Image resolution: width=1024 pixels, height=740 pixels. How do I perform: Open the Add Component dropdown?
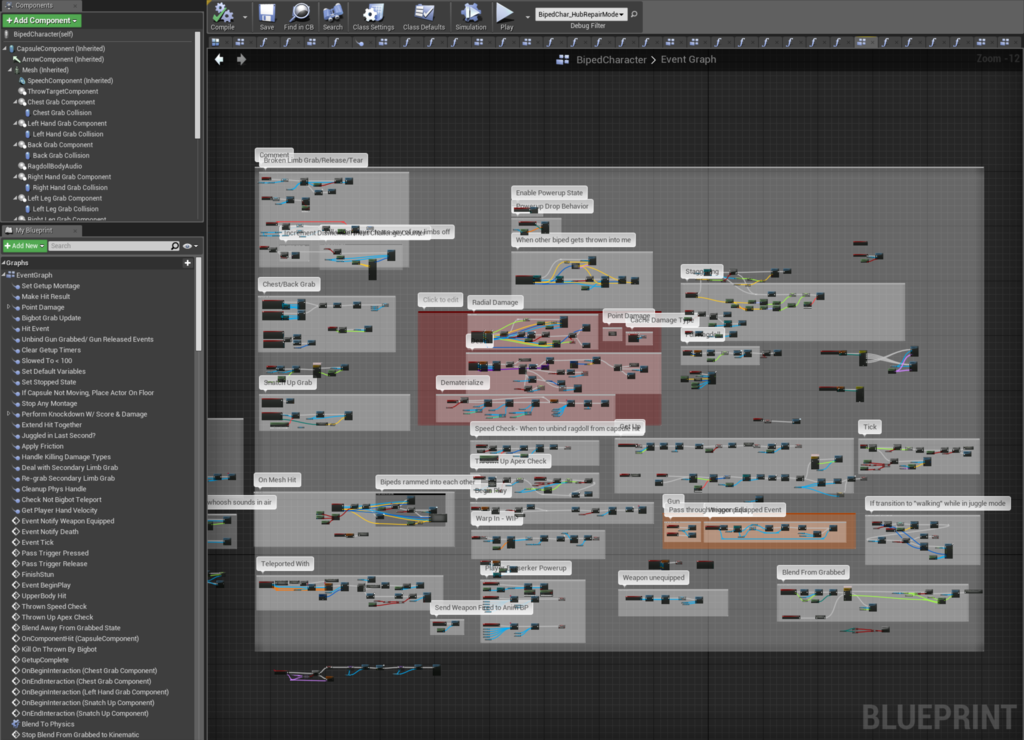click(x=41, y=20)
